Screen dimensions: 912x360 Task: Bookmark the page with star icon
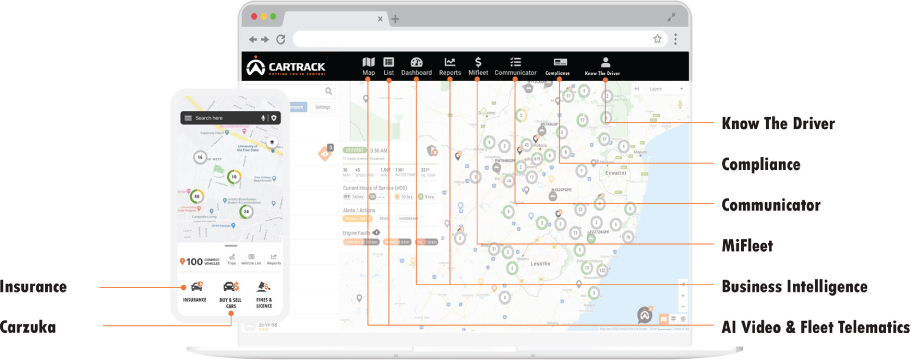click(657, 39)
